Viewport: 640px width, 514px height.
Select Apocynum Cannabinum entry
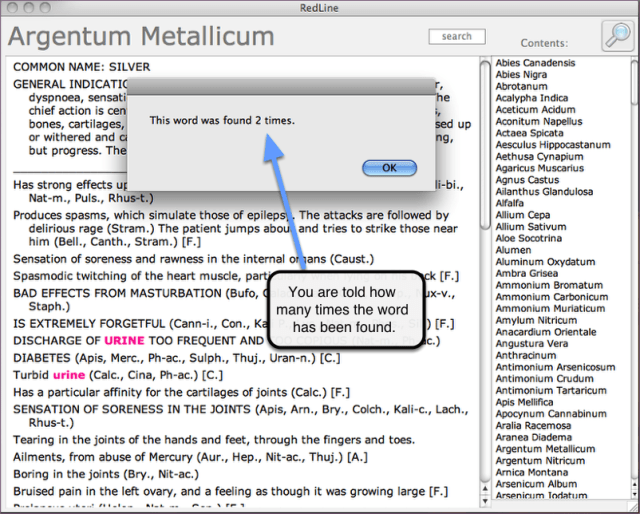551,414
